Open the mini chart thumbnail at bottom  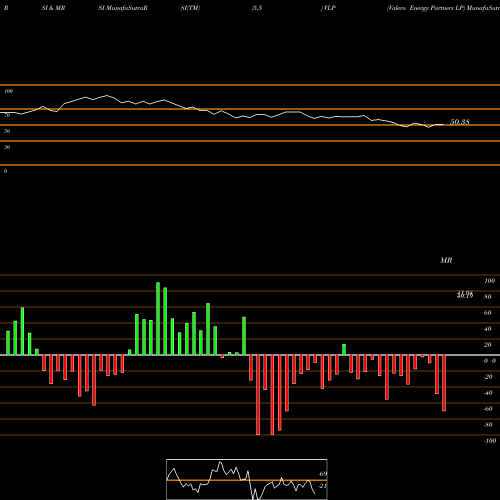[247, 479]
